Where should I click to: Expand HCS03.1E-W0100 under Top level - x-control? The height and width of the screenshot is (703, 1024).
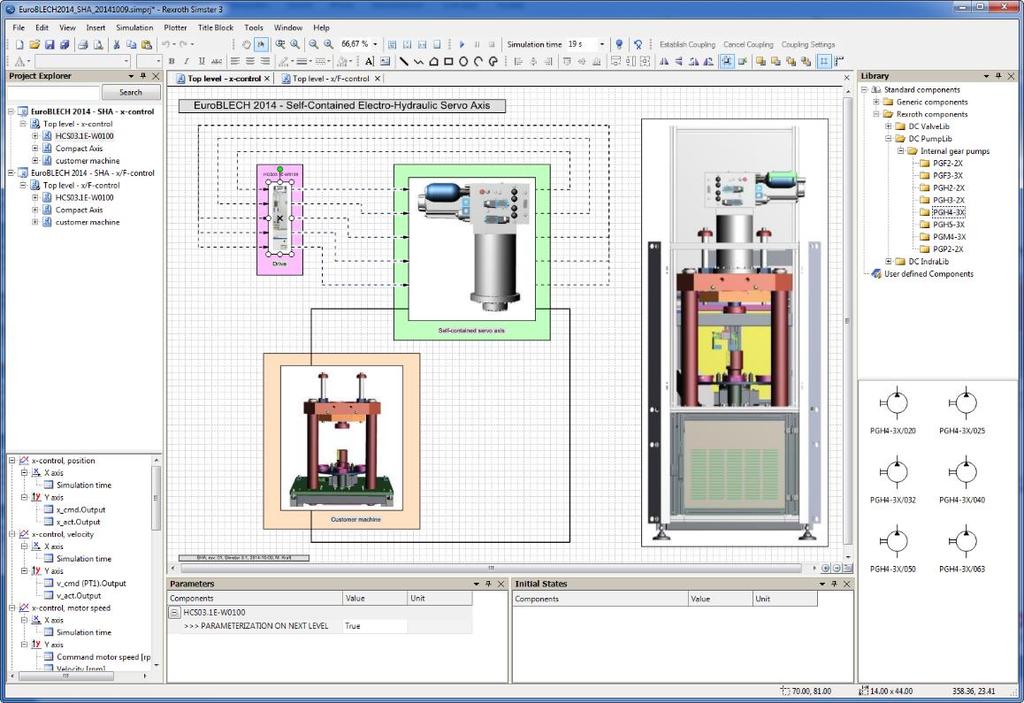[35, 136]
